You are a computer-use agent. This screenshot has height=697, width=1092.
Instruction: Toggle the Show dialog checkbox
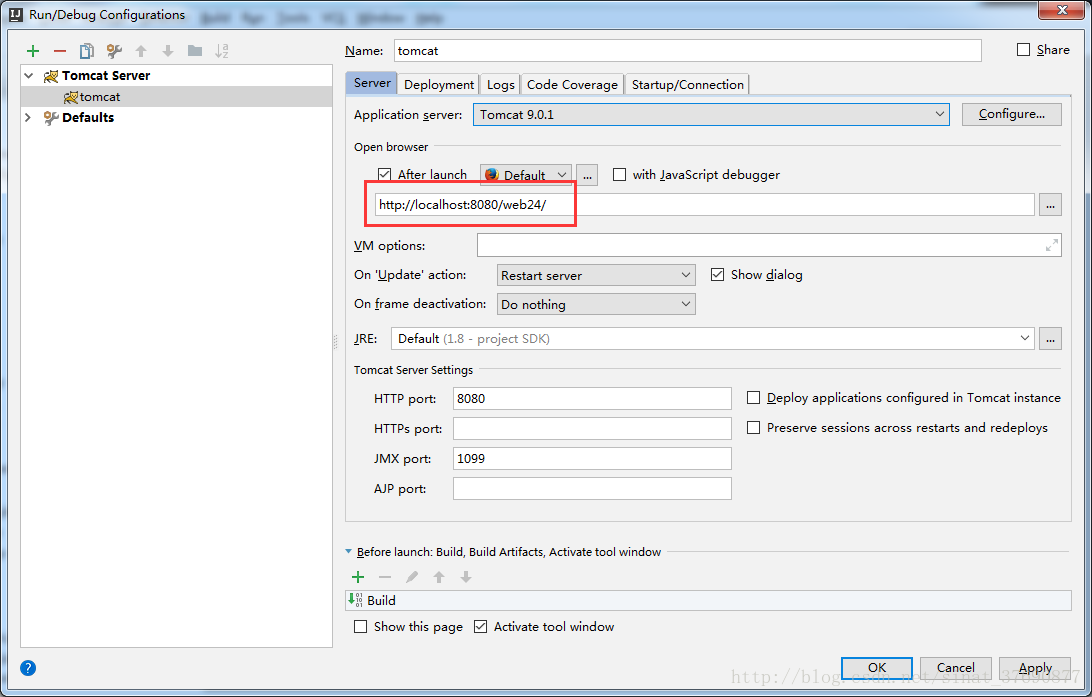pyautogui.click(x=717, y=274)
